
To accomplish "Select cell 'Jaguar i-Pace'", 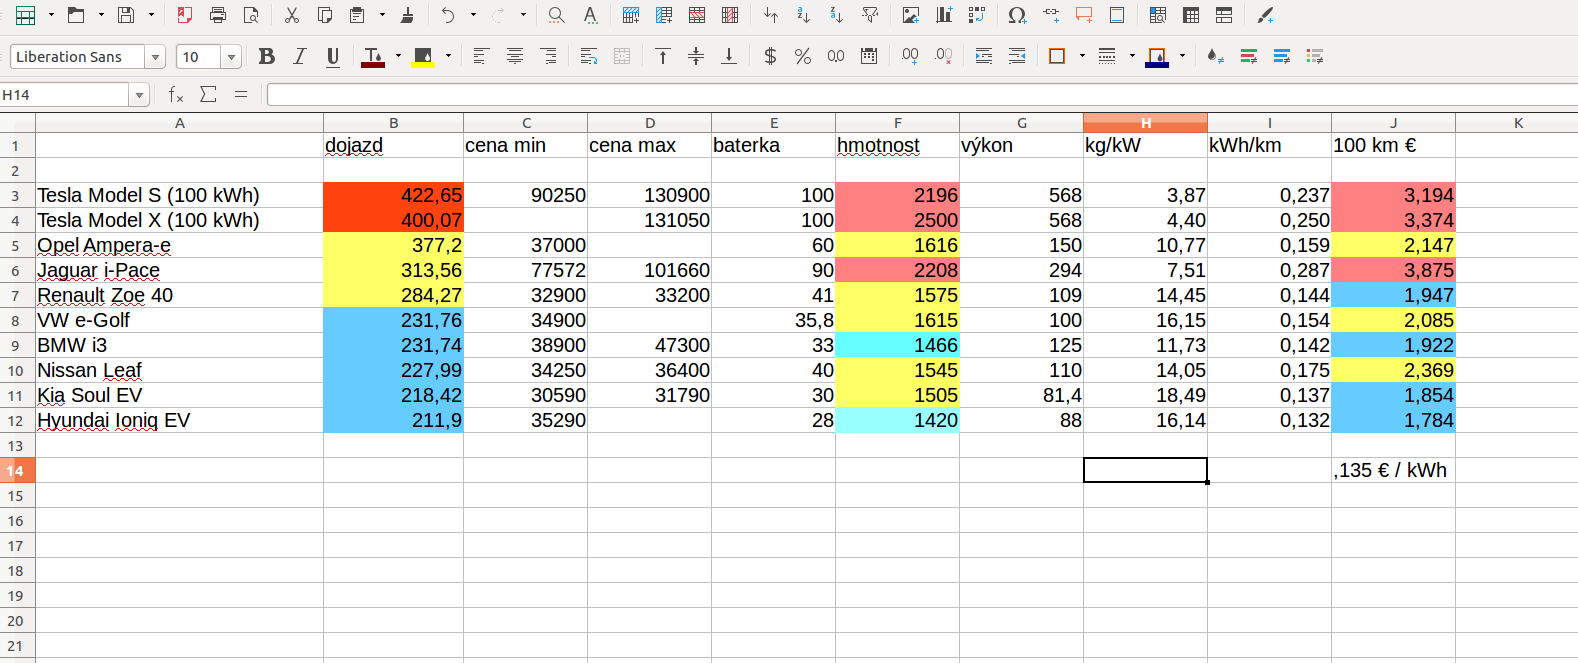I will (x=179, y=270).
